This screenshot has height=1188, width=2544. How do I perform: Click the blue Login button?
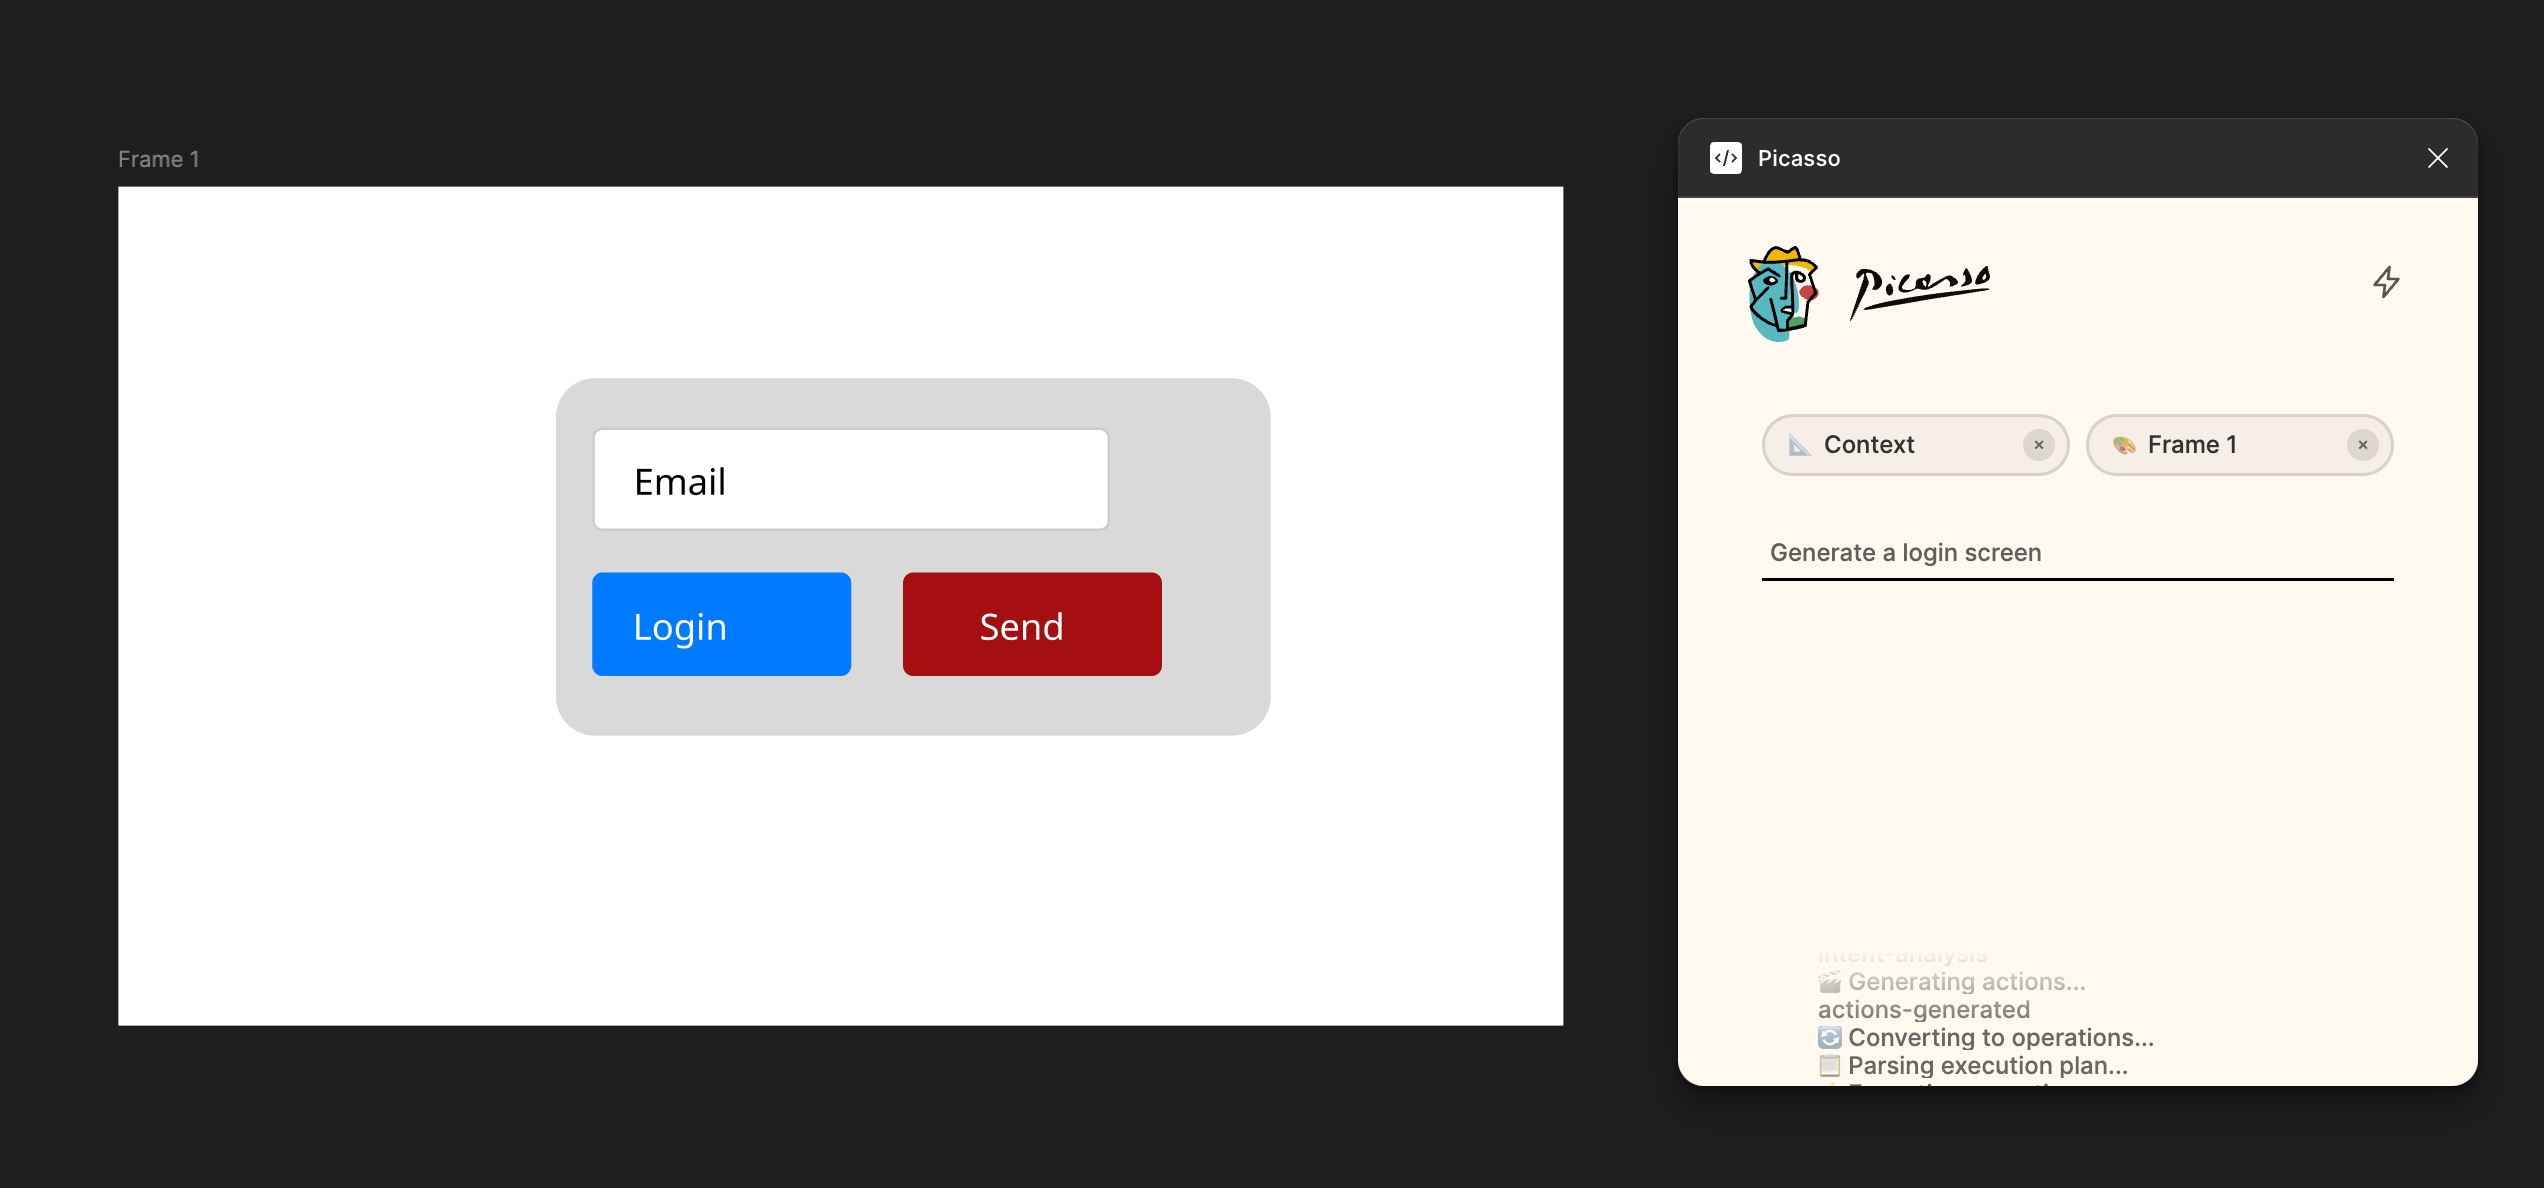[721, 625]
